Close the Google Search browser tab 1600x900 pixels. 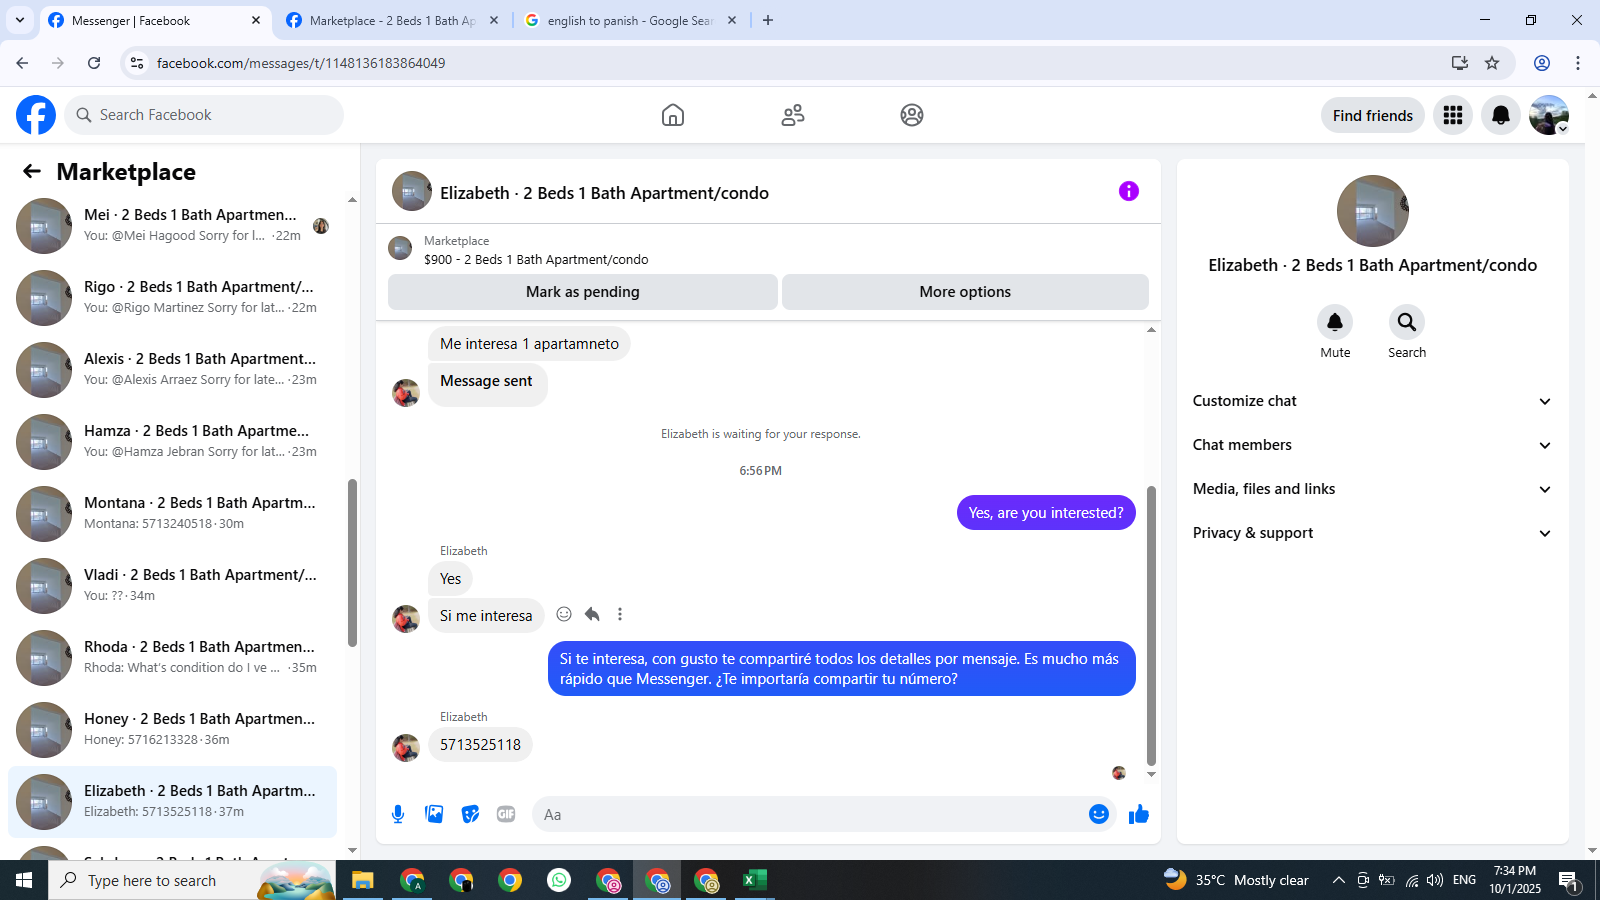point(731,20)
